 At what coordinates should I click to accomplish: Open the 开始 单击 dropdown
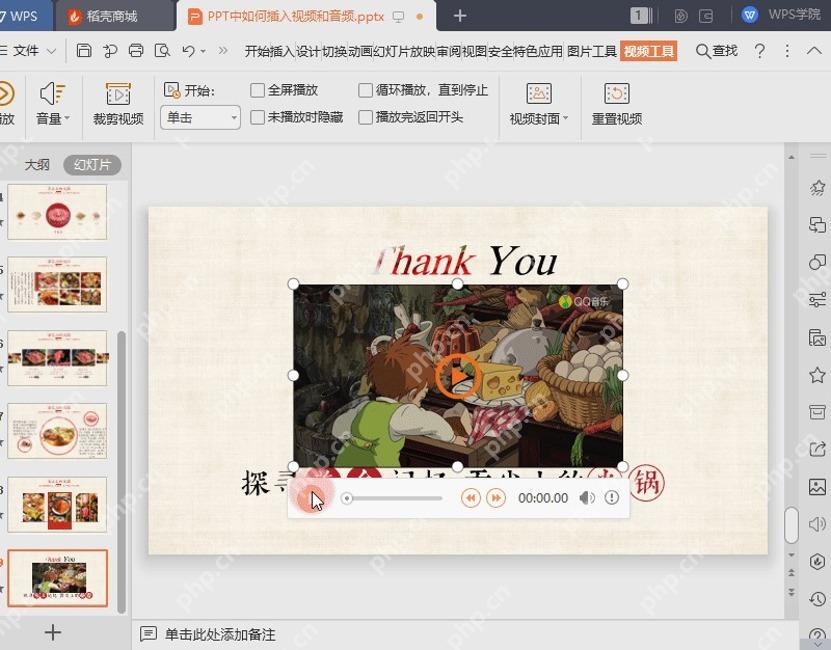(x=200, y=118)
